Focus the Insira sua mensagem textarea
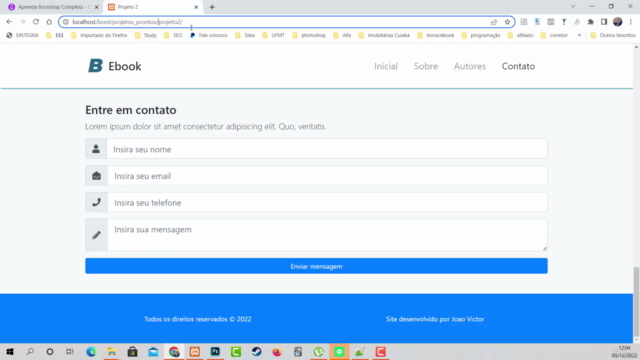Screen dimensions: 640x360 pos(327,235)
